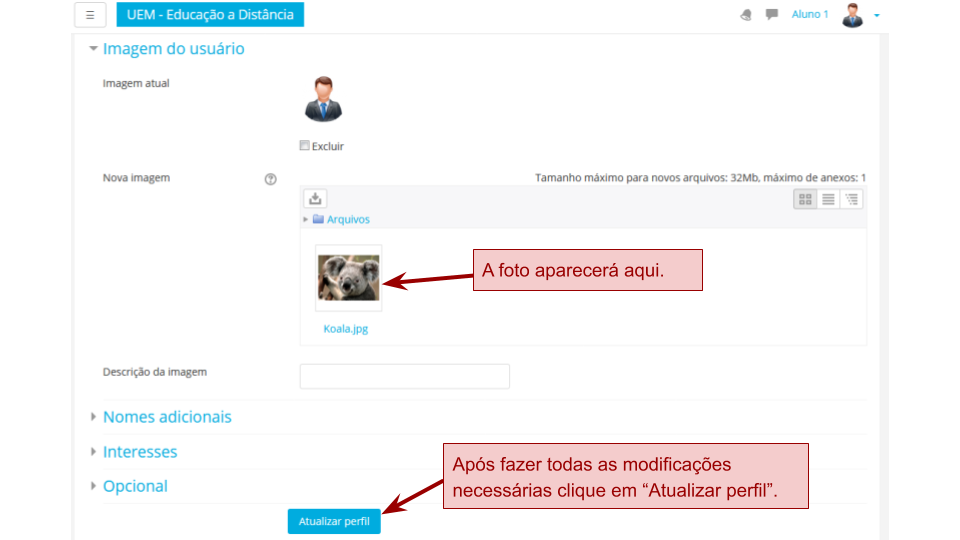Click the user avatar in header
Screen dimensions: 960x540
click(x=852, y=15)
